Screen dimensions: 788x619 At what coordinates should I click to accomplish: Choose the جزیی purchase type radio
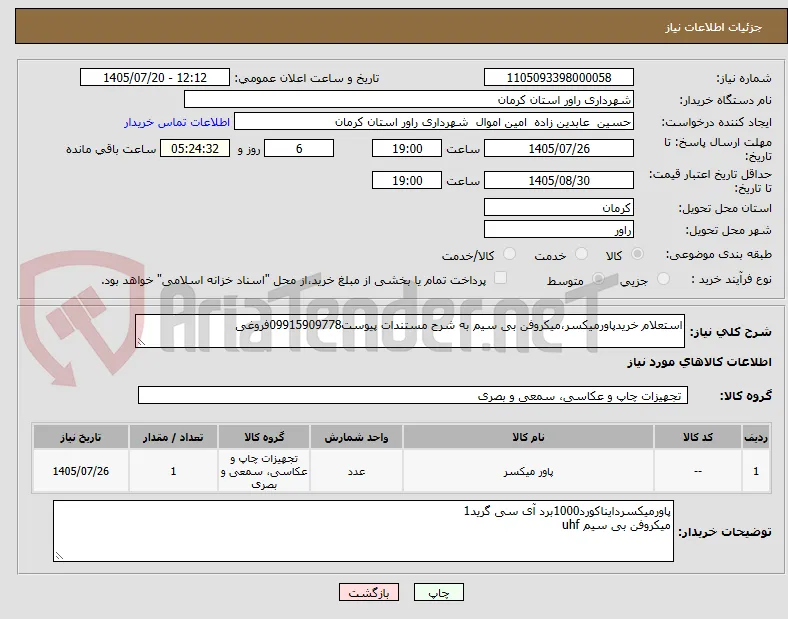point(663,279)
